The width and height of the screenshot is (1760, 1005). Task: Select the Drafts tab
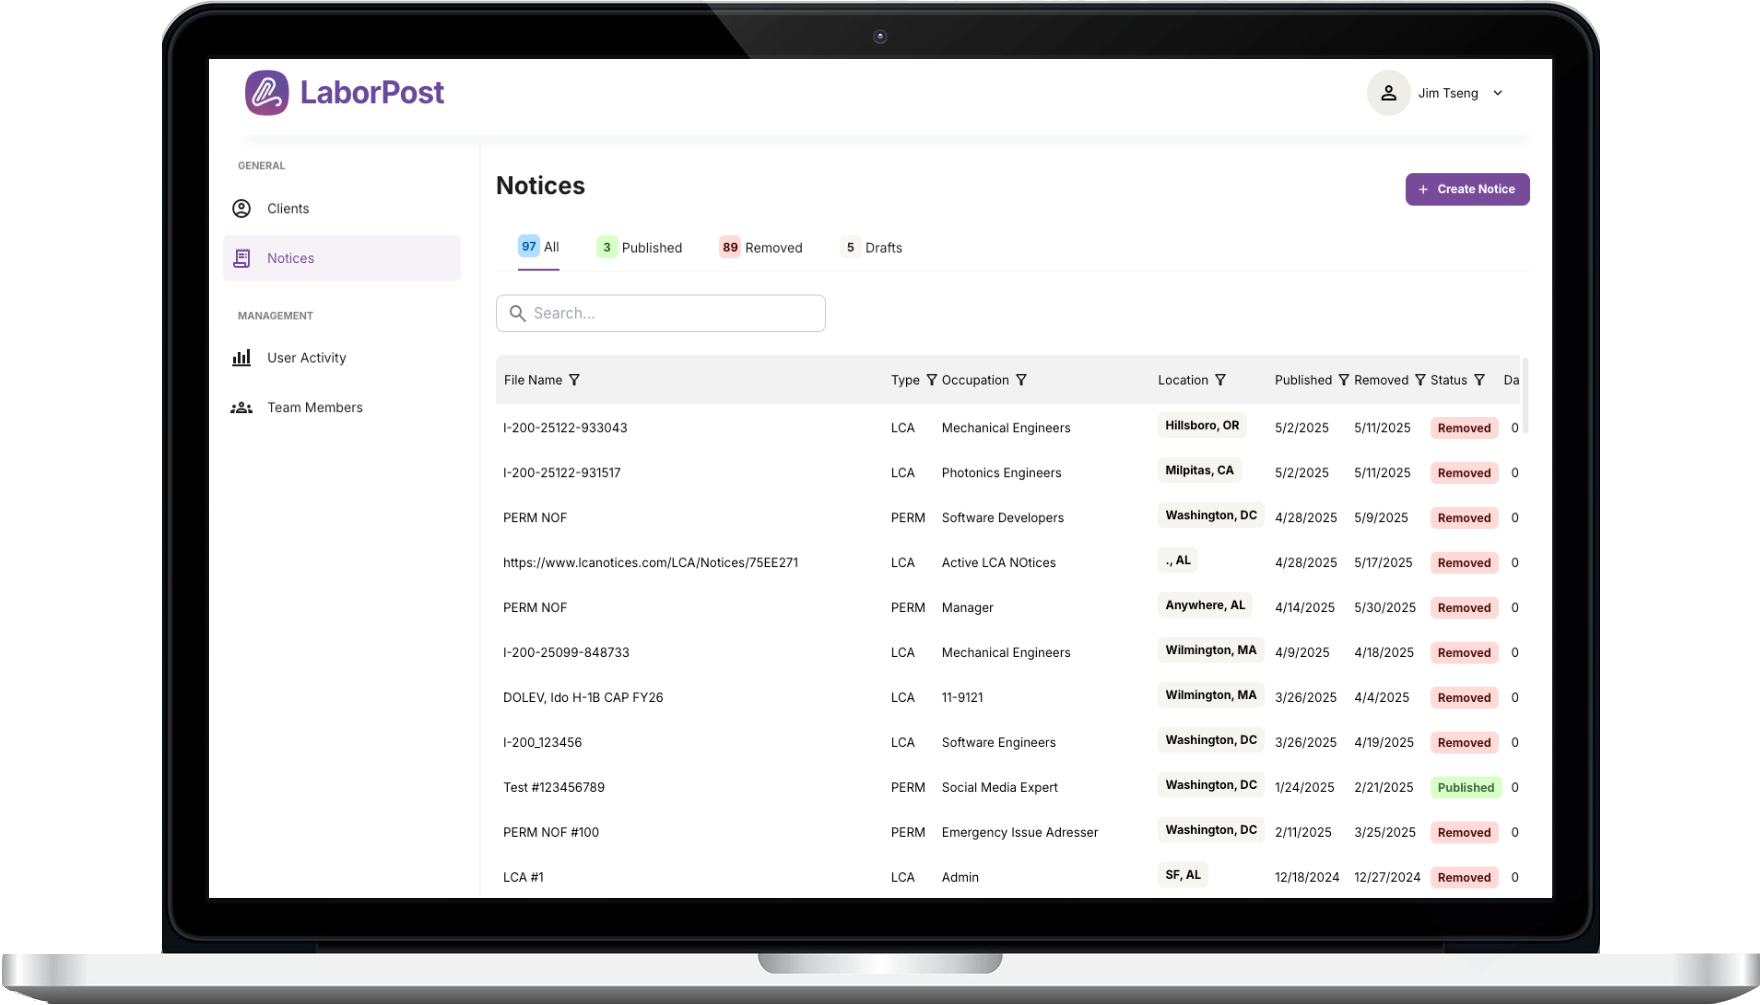pos(872,248)
